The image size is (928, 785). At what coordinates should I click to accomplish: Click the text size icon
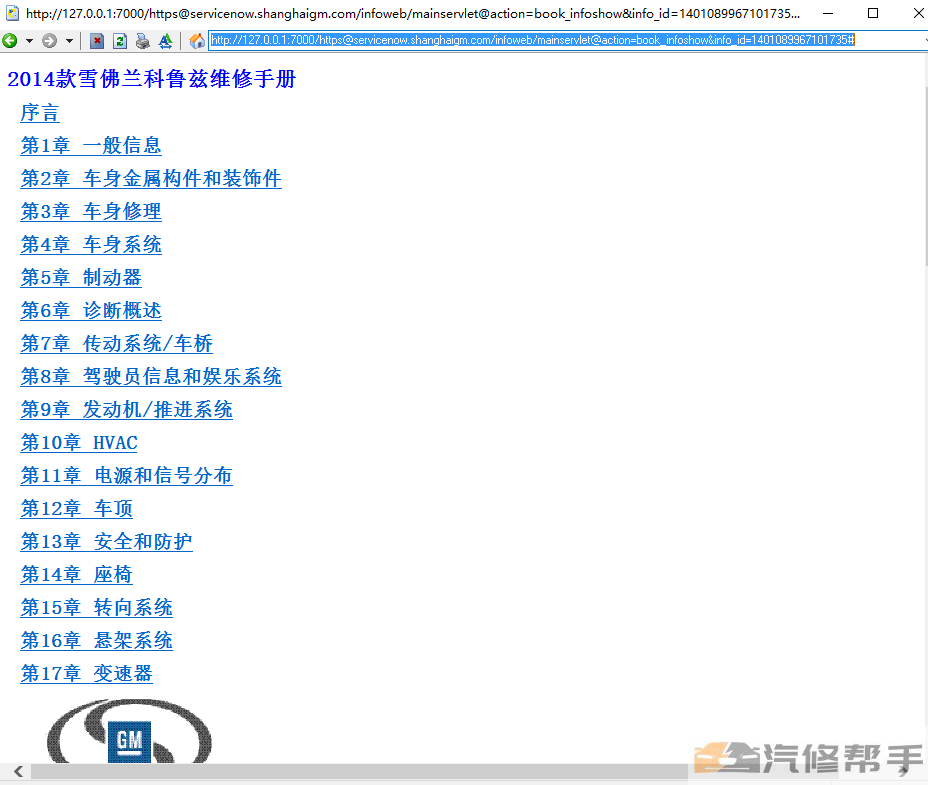click(166, 40)
